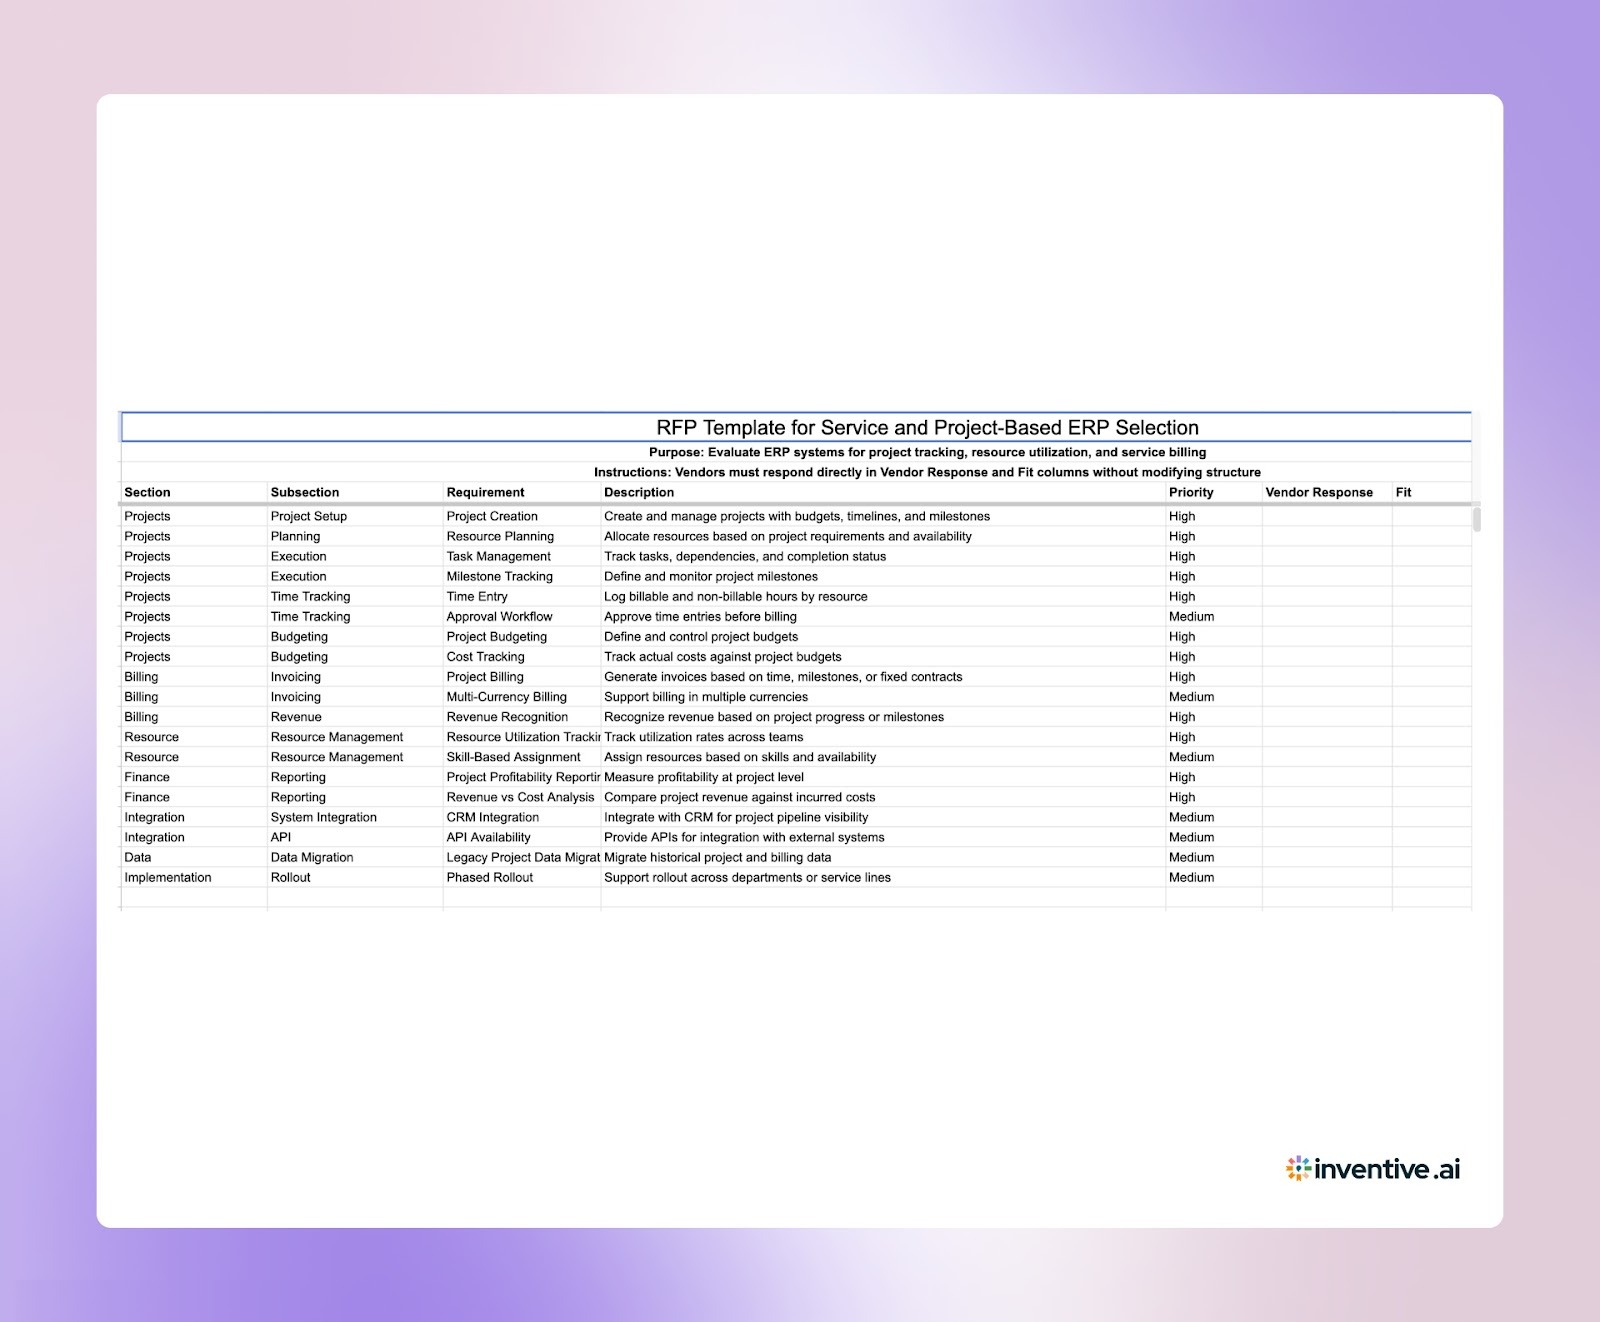
Task: Select the Revenue Recognition row description
Action: click(773, 716)
